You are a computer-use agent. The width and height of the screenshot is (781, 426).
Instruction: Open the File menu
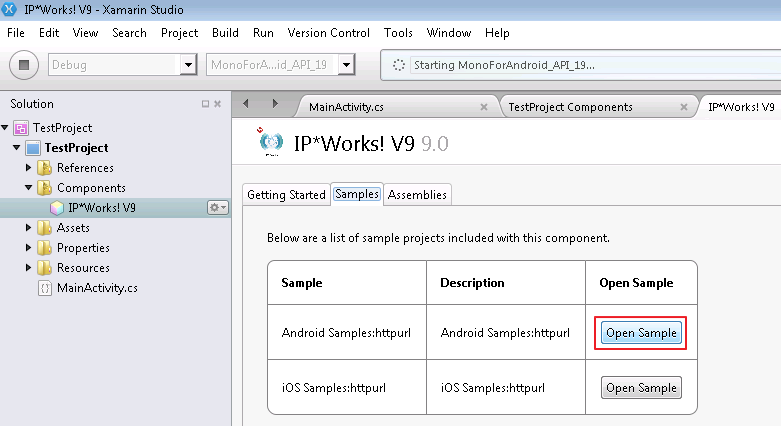15,33
